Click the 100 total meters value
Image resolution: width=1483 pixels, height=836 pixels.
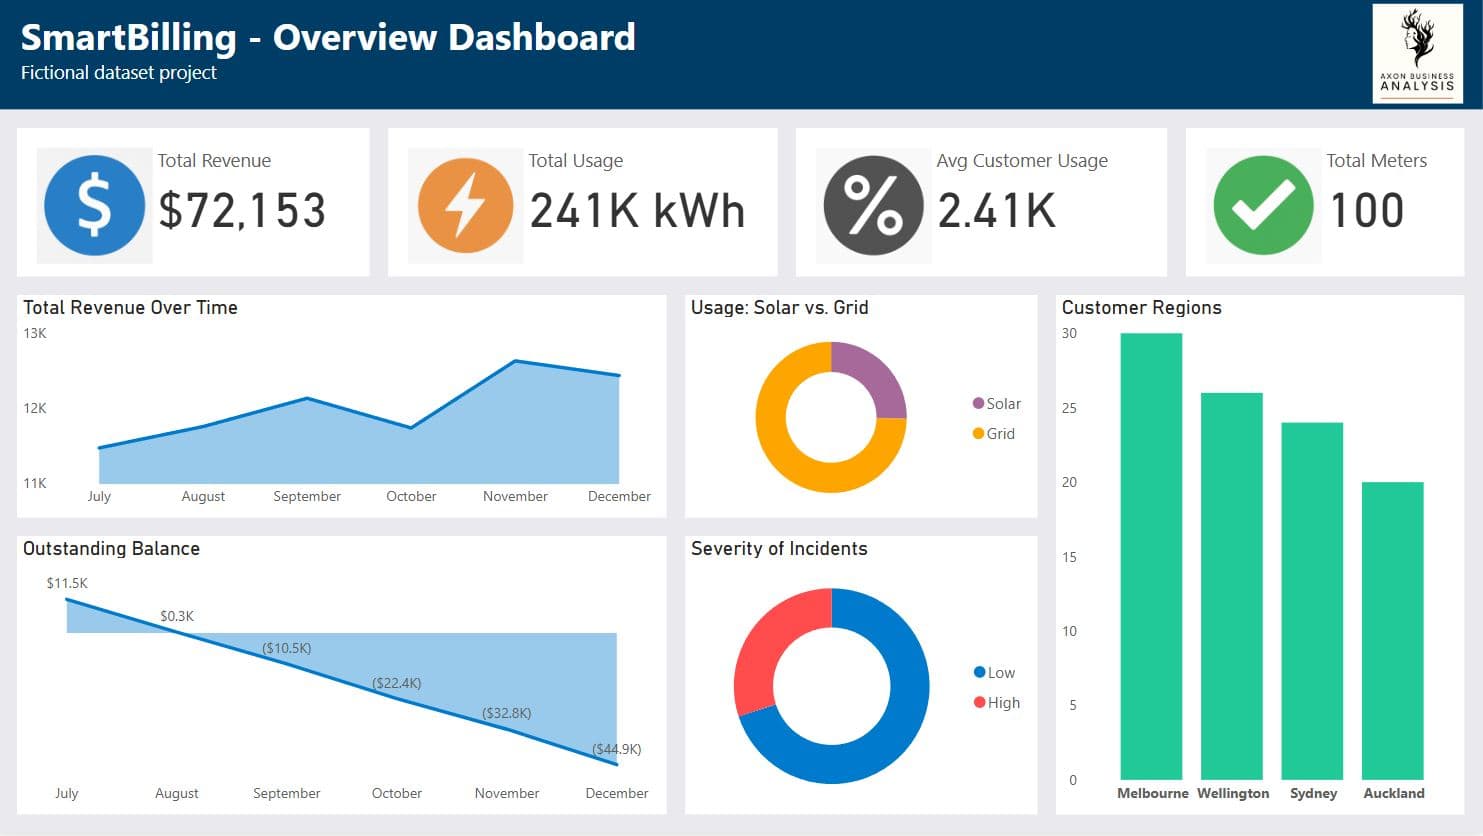pos(1366,210)
